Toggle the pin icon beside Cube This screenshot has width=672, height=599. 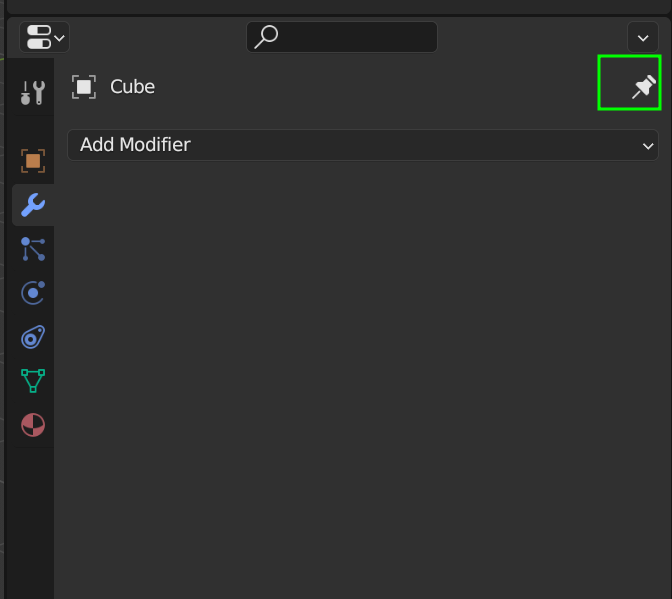[x=643, y=88]
